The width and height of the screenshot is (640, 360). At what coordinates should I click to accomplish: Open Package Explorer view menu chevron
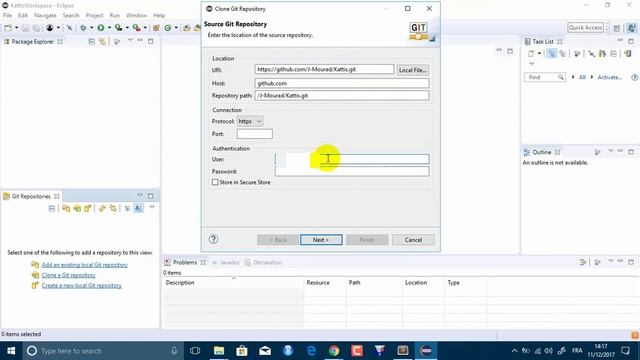pos(130,41)
